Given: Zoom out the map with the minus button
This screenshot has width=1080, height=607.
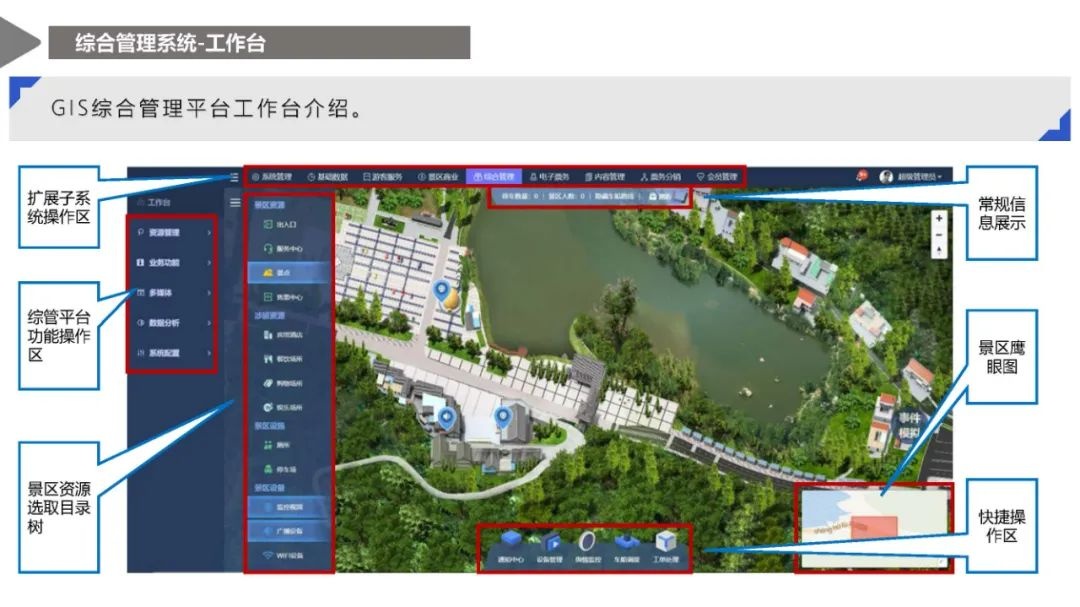Looking at the screenshot, I should coord(938,236).
